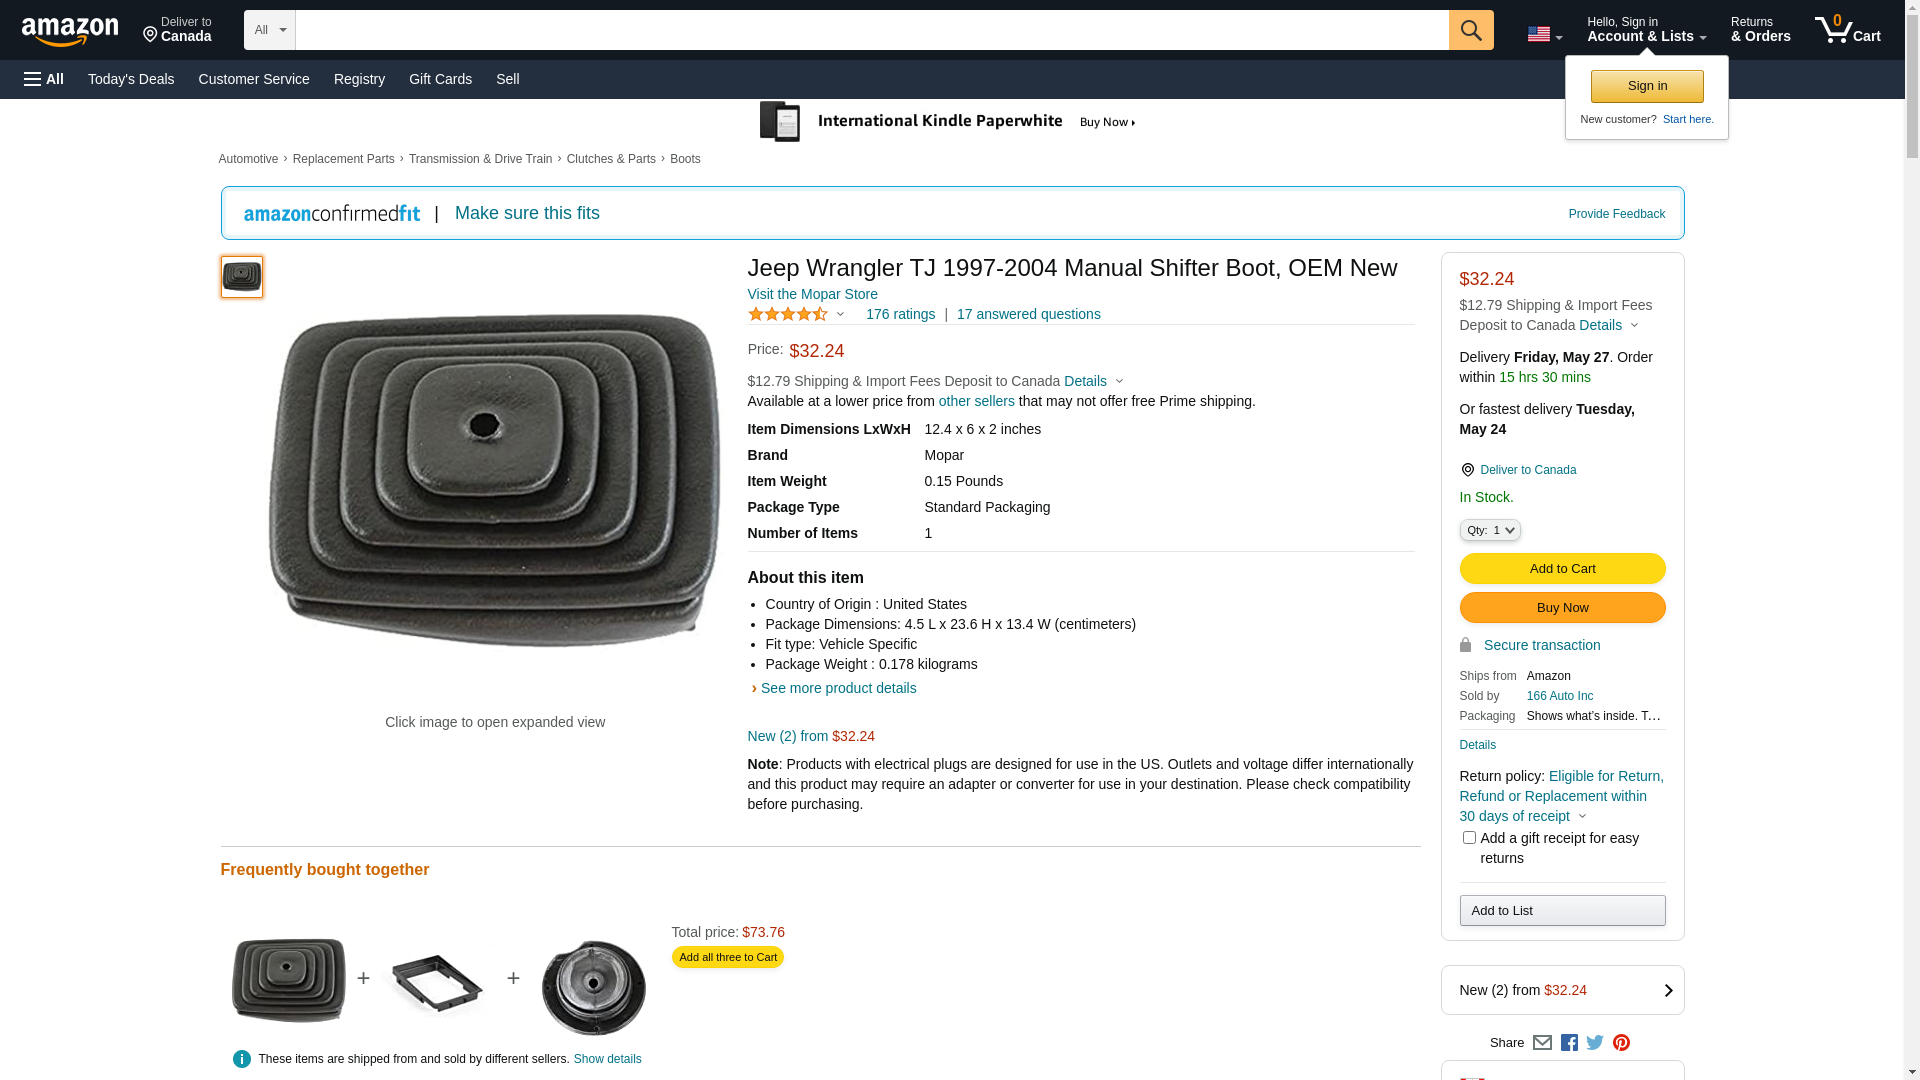Click the Add to Cart button
1920x1080 pixels.
pos(1562,569)
